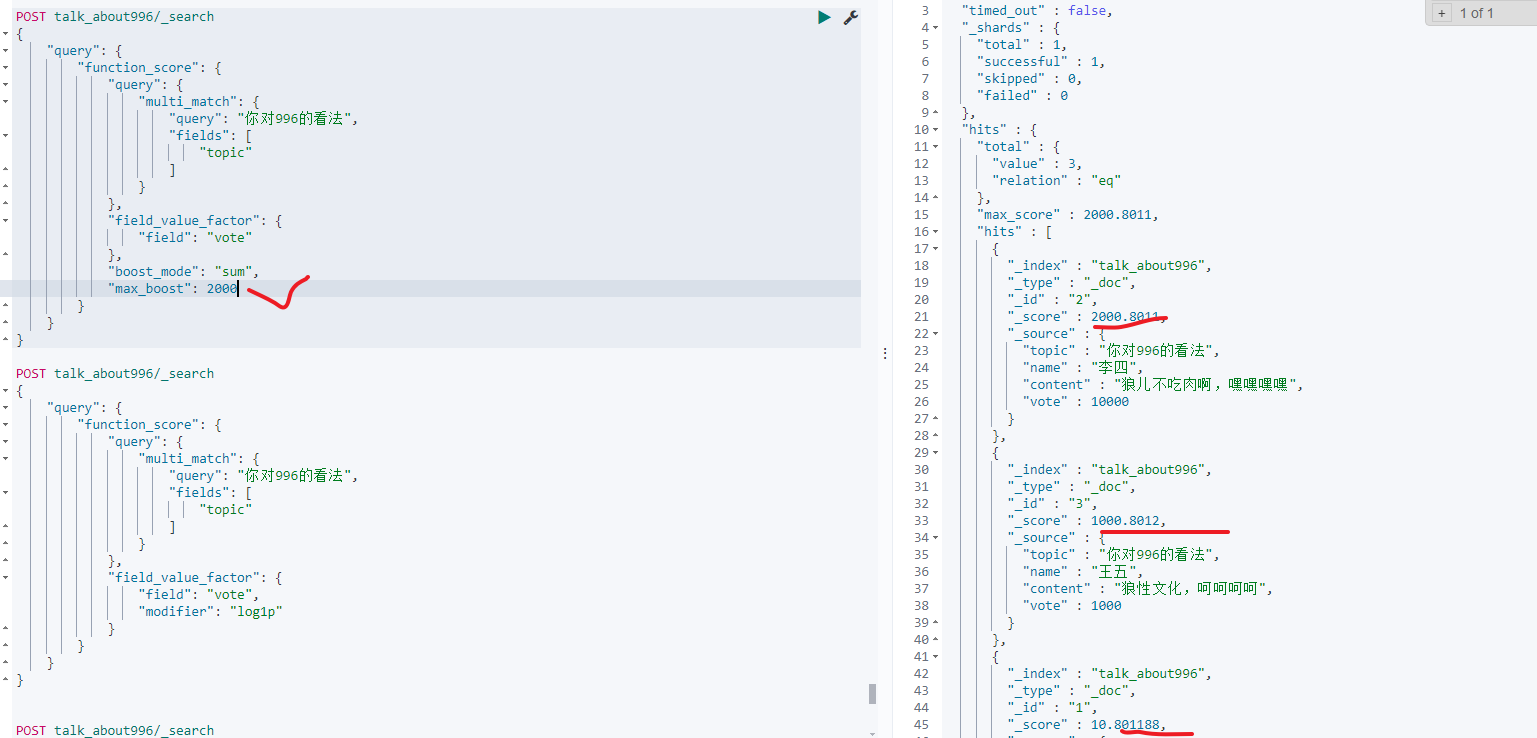Run the first request with the green play icon
Image resolution: width=1537 pixels, height=738 pixels.
(824, 17)
